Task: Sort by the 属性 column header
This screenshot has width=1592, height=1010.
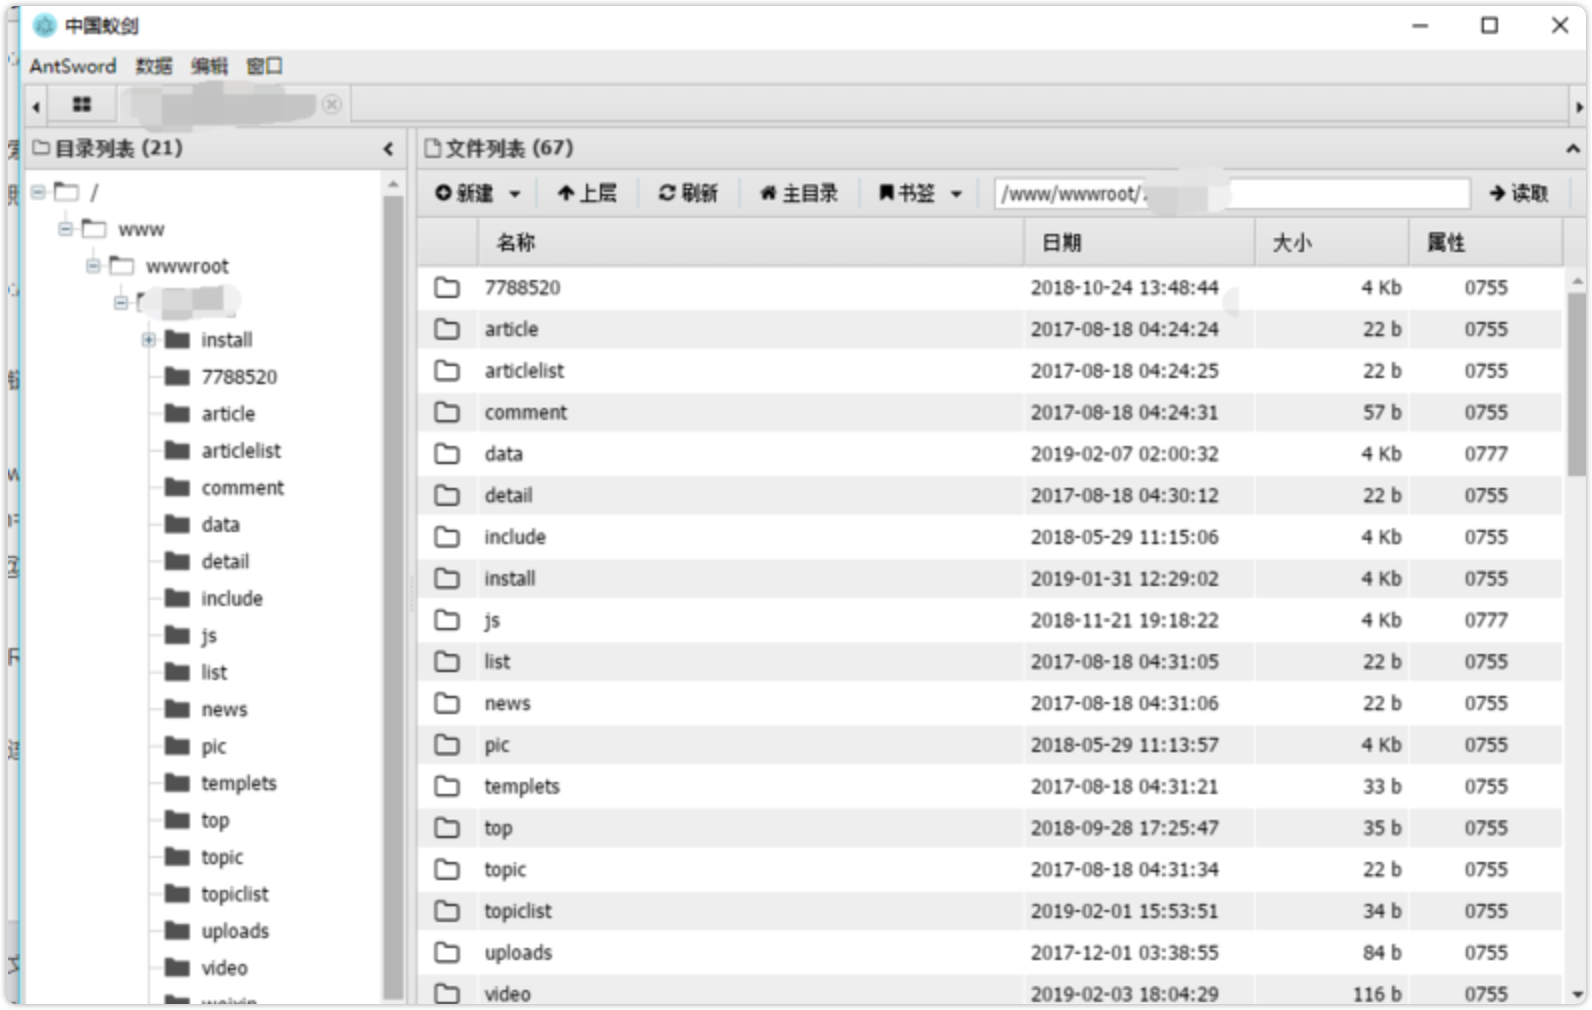Action: tap(1486, 243)
